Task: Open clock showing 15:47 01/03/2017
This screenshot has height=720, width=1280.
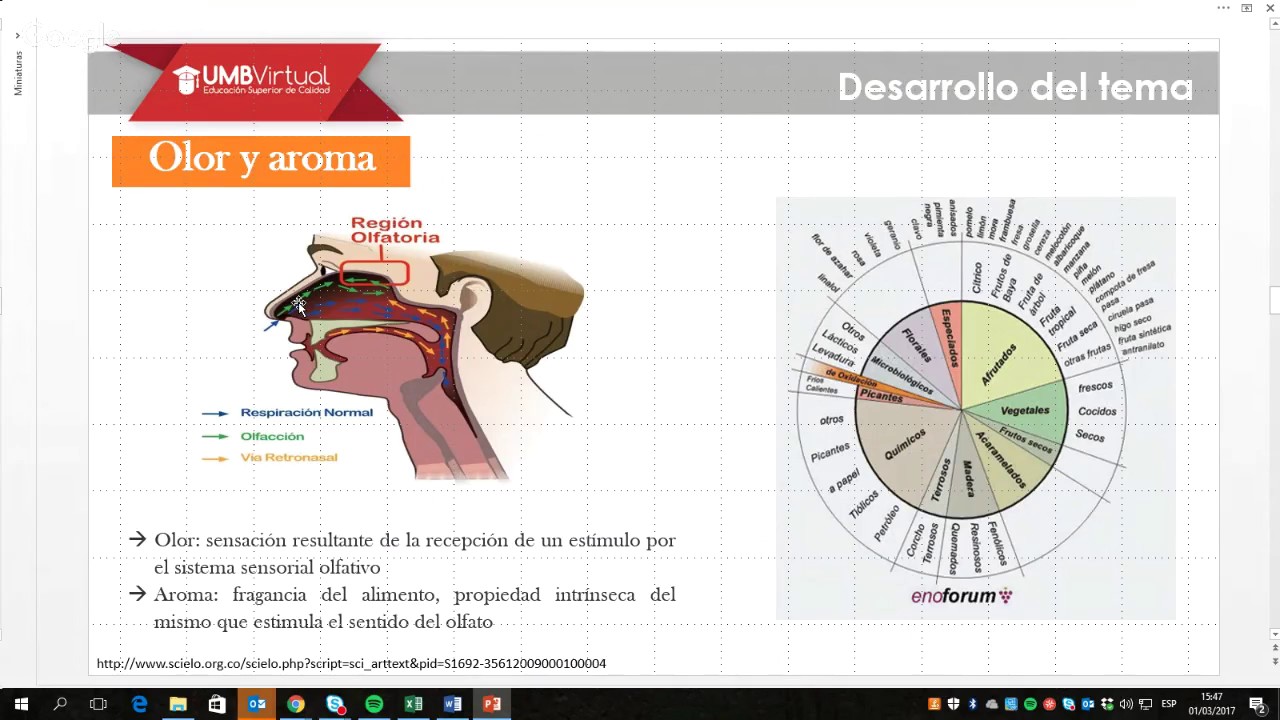Action: point(1211,704)
